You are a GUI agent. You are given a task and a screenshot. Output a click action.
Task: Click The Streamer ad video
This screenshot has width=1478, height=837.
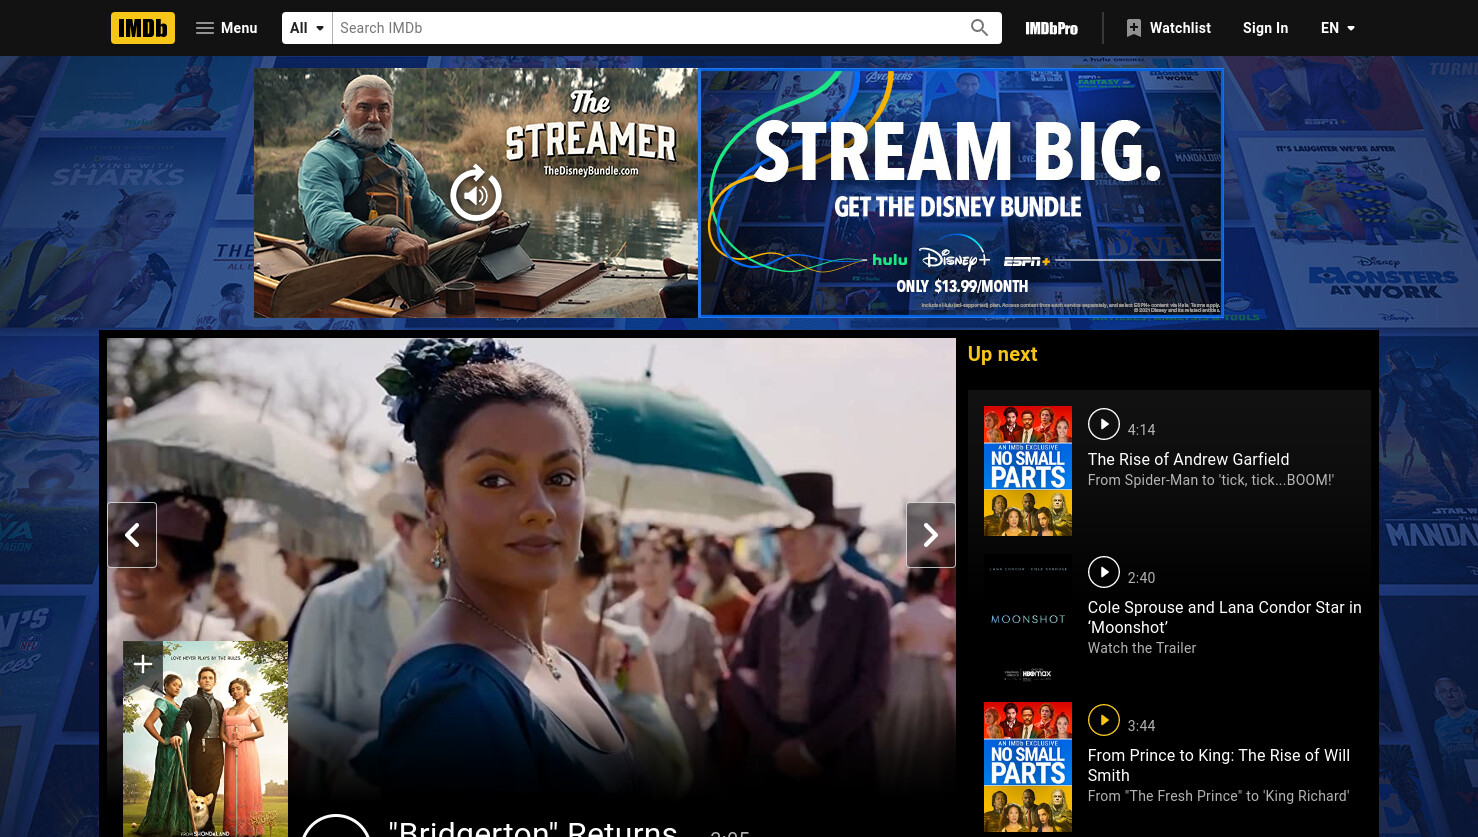(476, 193)
